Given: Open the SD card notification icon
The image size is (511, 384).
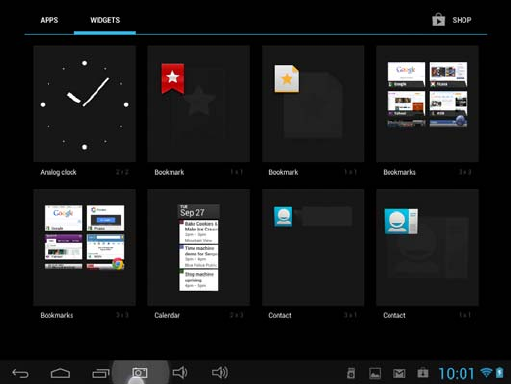Looking at the screenshot, I should (351, 373).
